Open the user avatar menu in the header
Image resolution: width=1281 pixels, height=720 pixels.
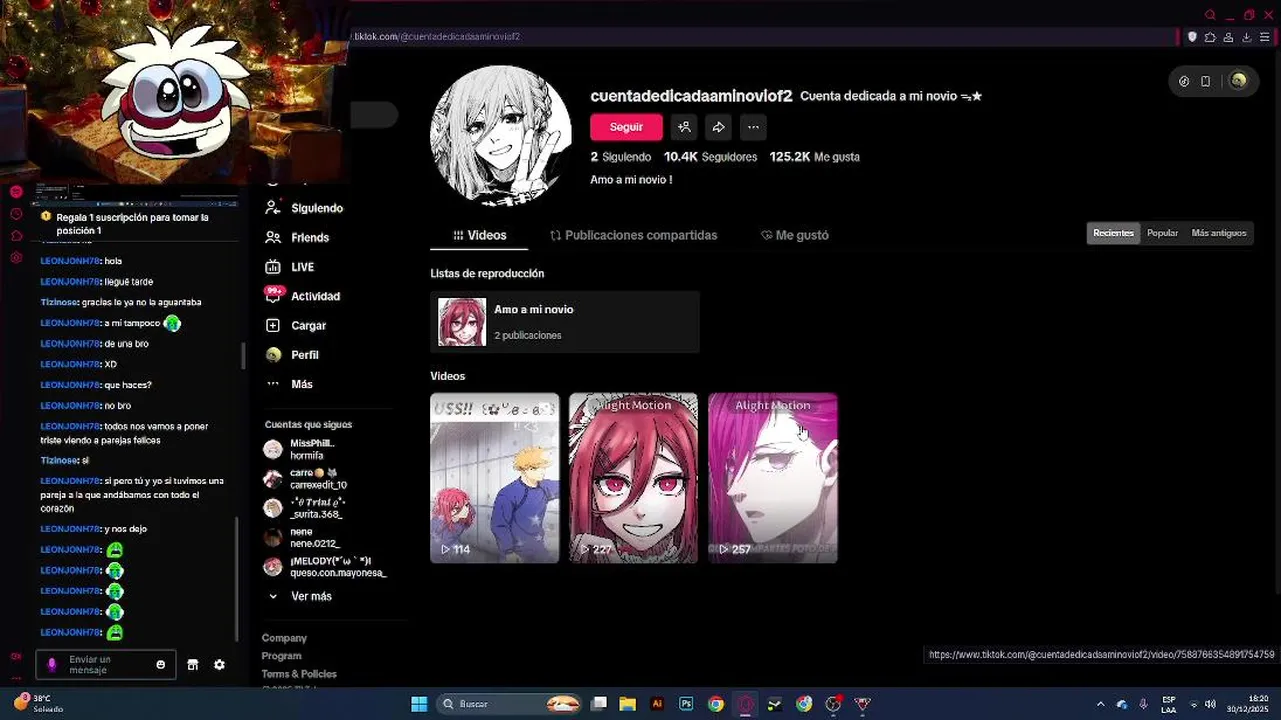(1238, 81)
